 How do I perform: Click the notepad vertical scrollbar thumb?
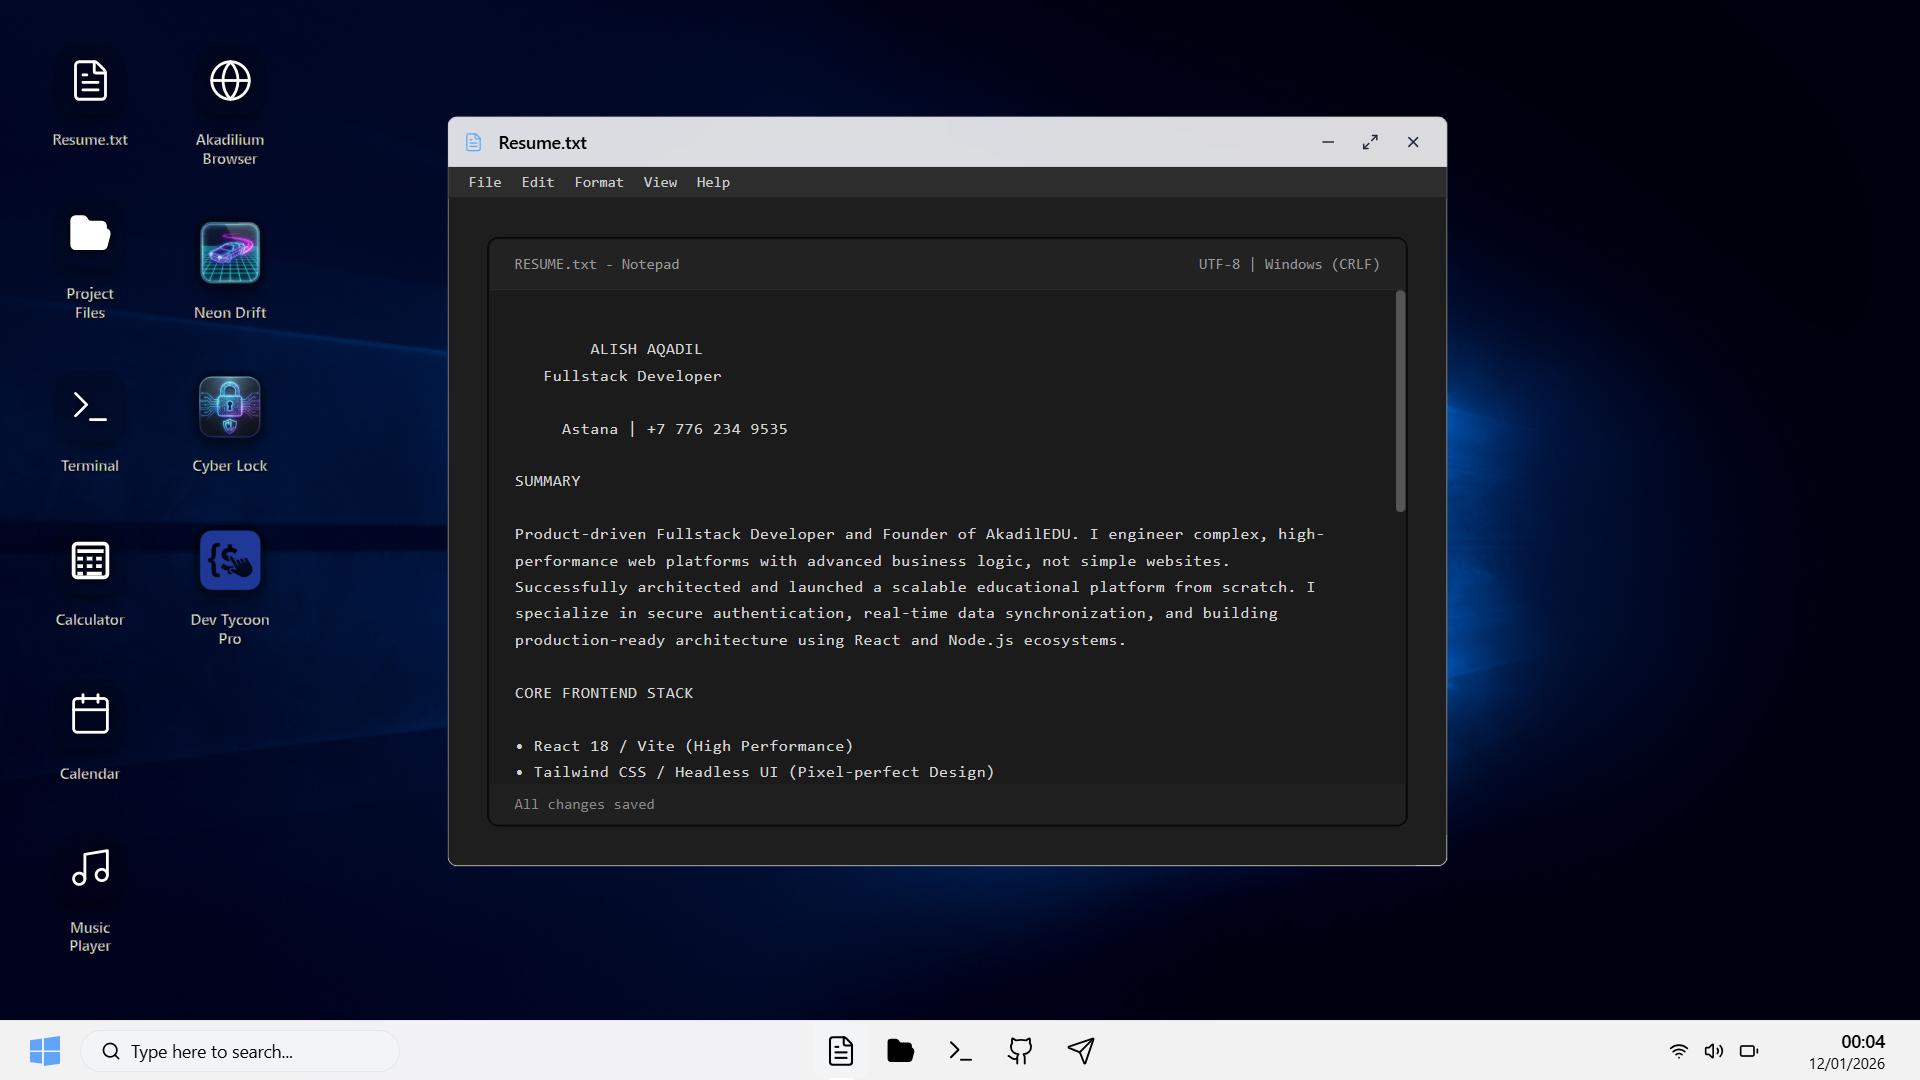coord(1400,401)
